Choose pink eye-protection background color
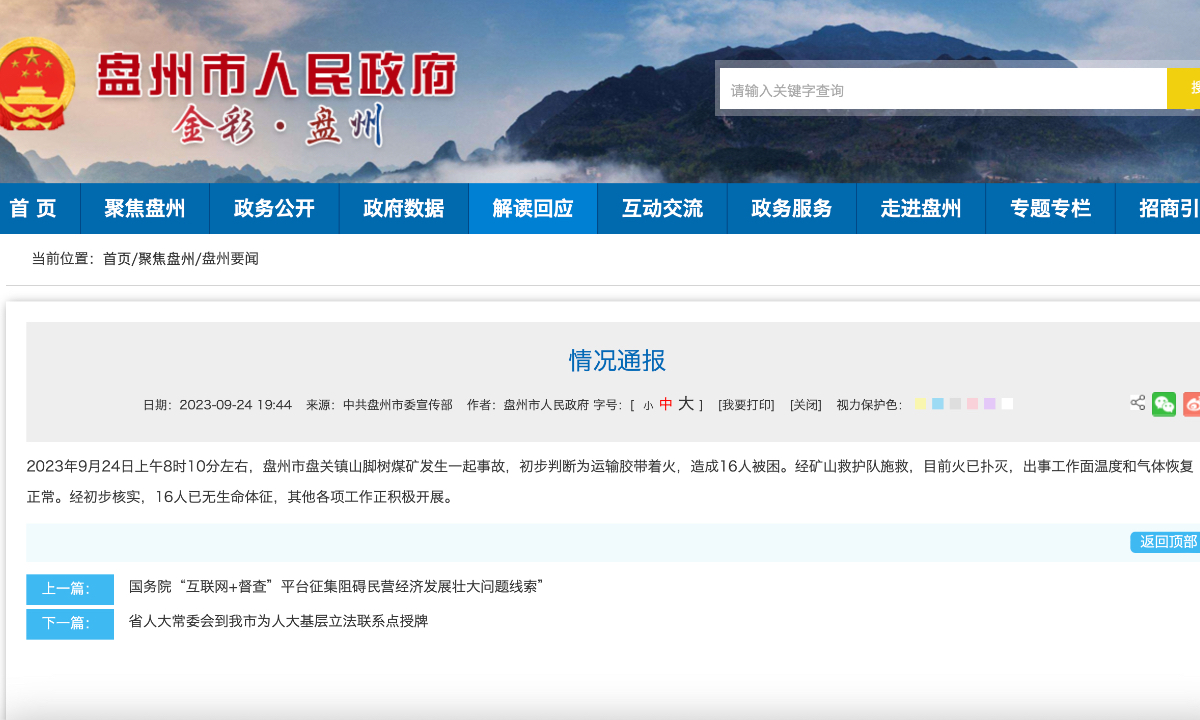This screenshot has width=1200, height=720. tap(972, 404)
